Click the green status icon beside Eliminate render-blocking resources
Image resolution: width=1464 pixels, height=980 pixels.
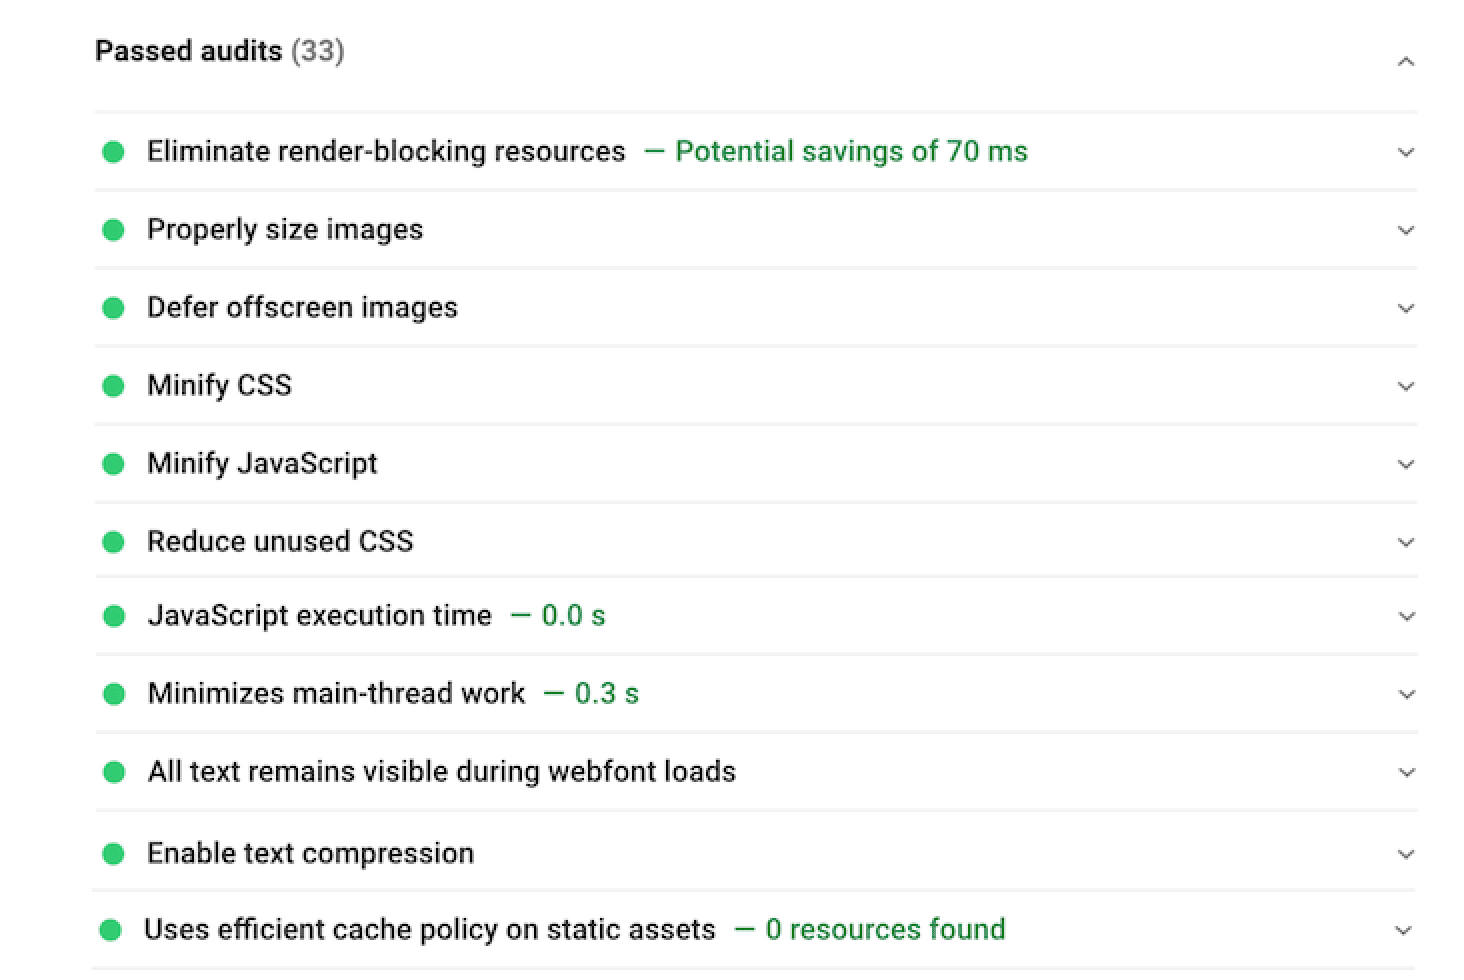pos(113,152)
